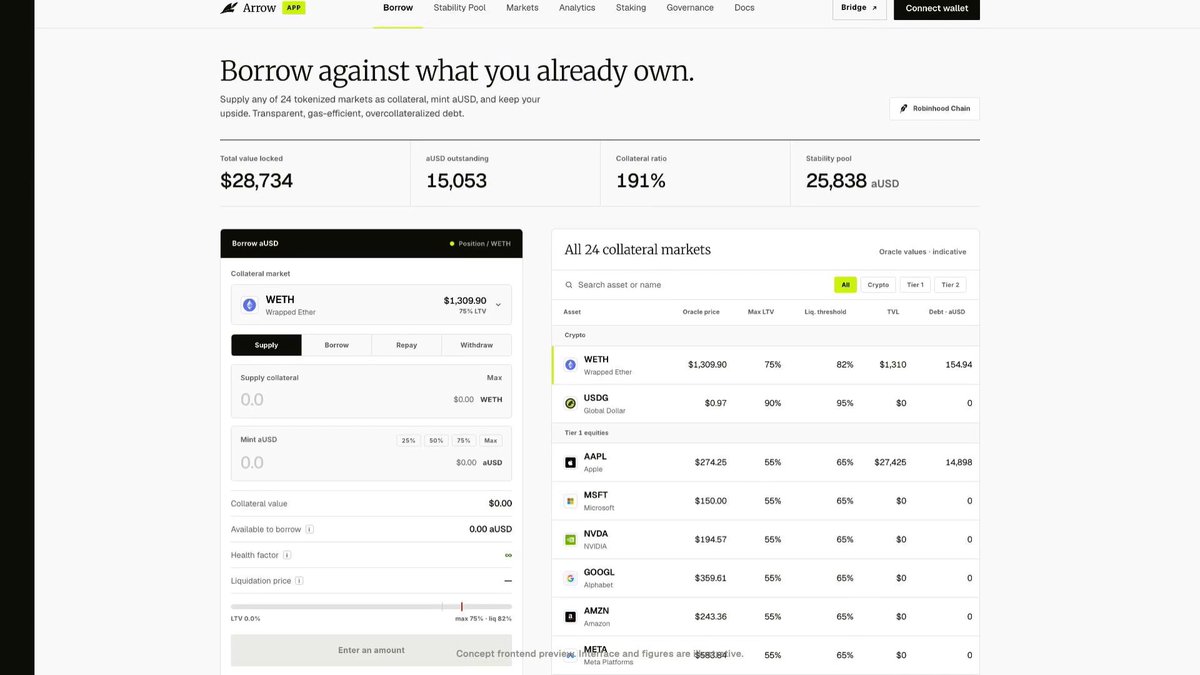Click the NVIDIA logo icon in the NVDA row

(x=570, y=539)
